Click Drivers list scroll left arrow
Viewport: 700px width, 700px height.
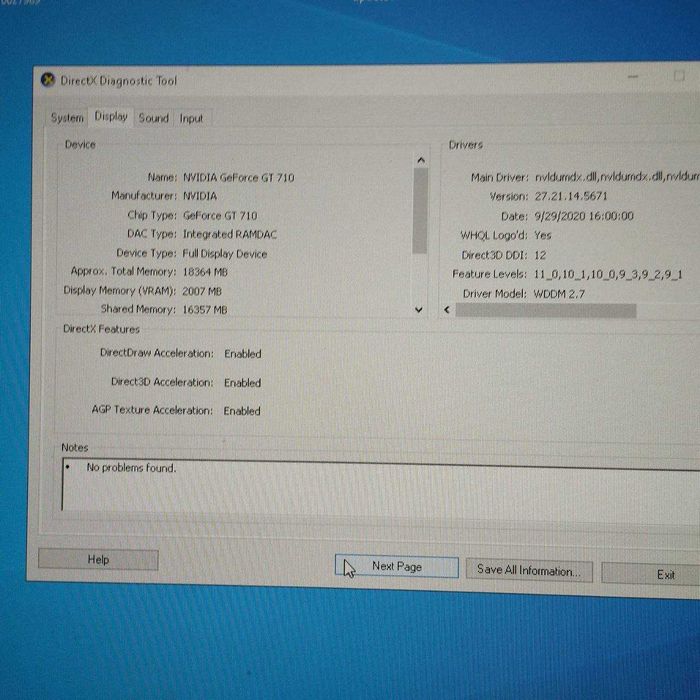(x=446, y=309)
